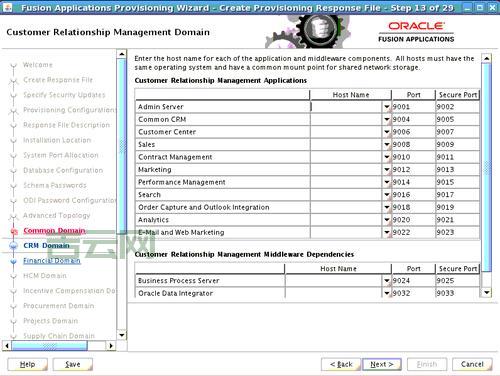Open Order Capture and Outlook Integration dropdown
Image resolution: width=500 pixels, height=376 pixels.
pyautogui.click(x=386, y=207)
